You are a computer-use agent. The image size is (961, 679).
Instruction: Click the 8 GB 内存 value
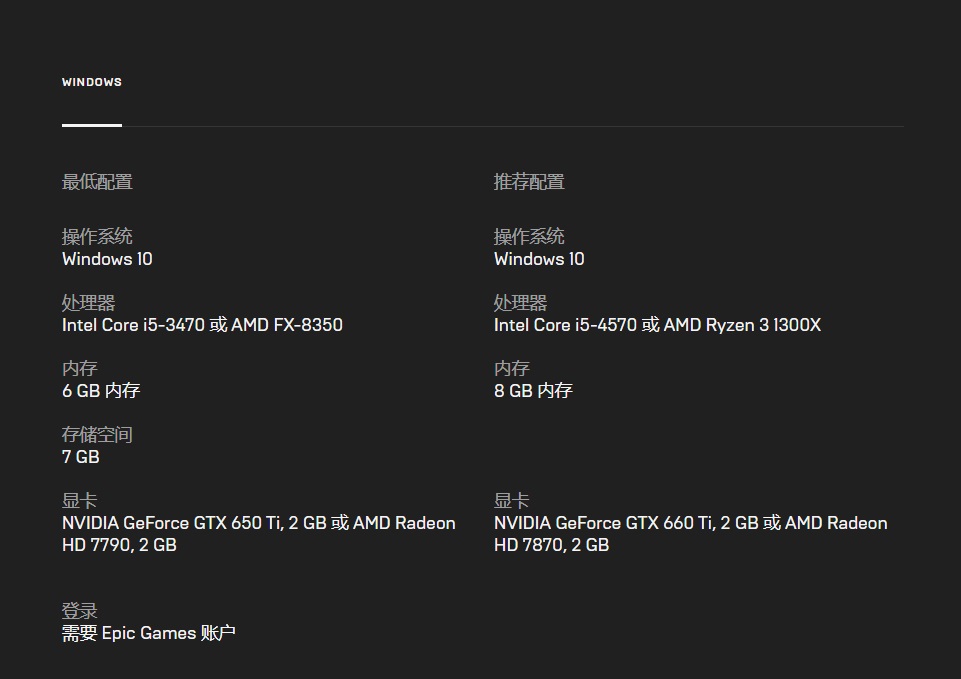click(x=533, y=391)
